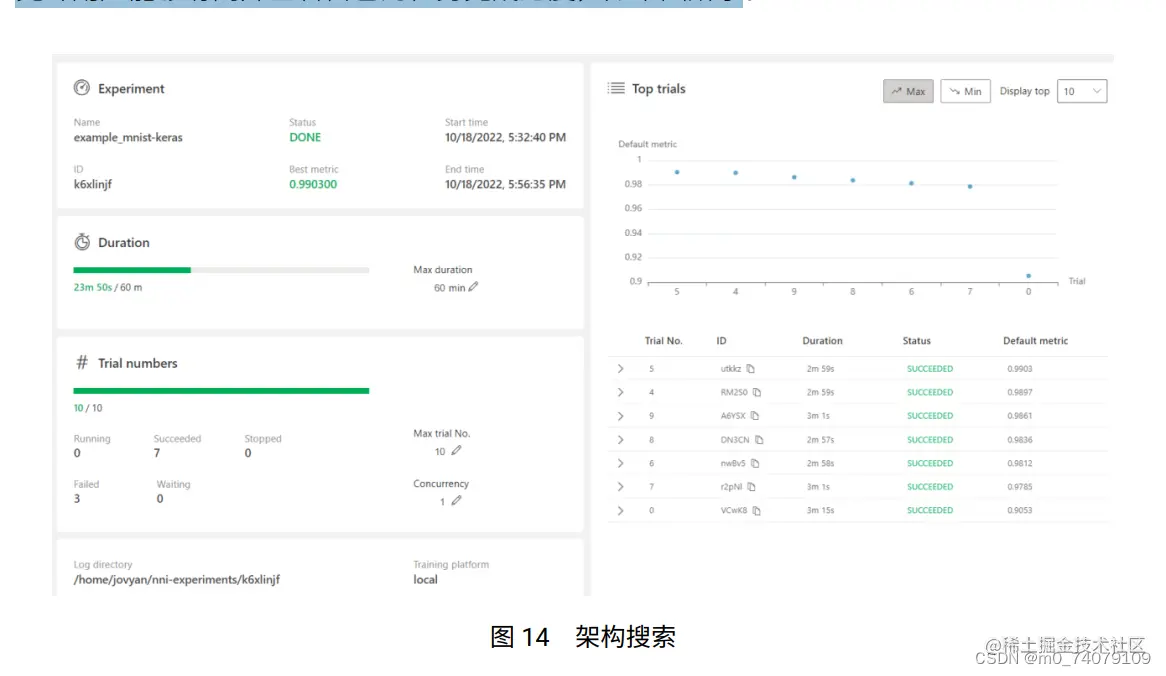Sort by Trial No. column header

[x=663, y=341]
